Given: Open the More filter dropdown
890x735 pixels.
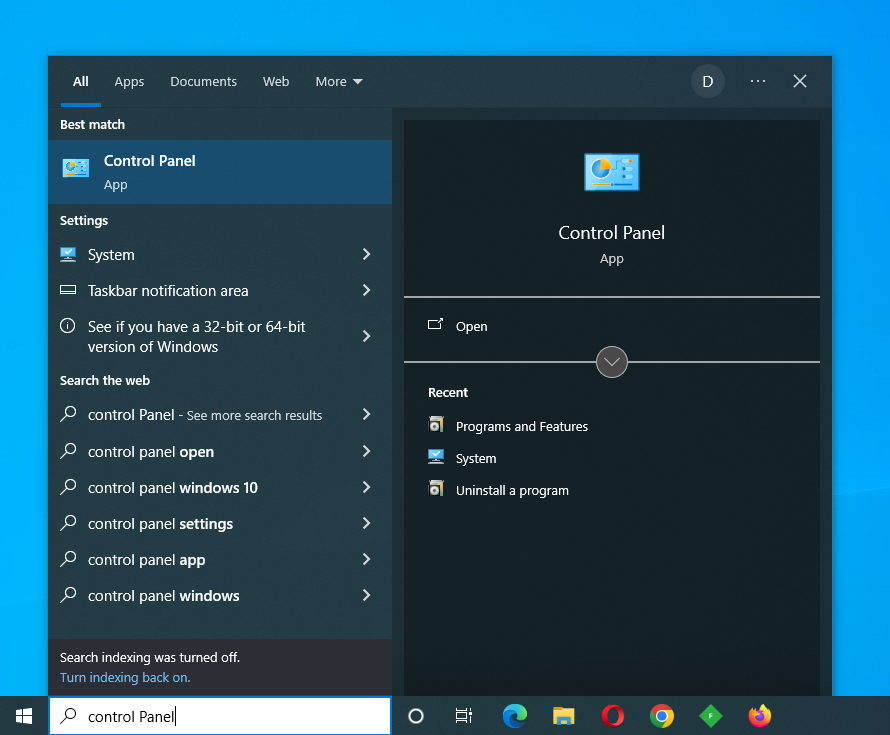Looking at the screenshot, I should pyautogui.click(x=339, y=82).
